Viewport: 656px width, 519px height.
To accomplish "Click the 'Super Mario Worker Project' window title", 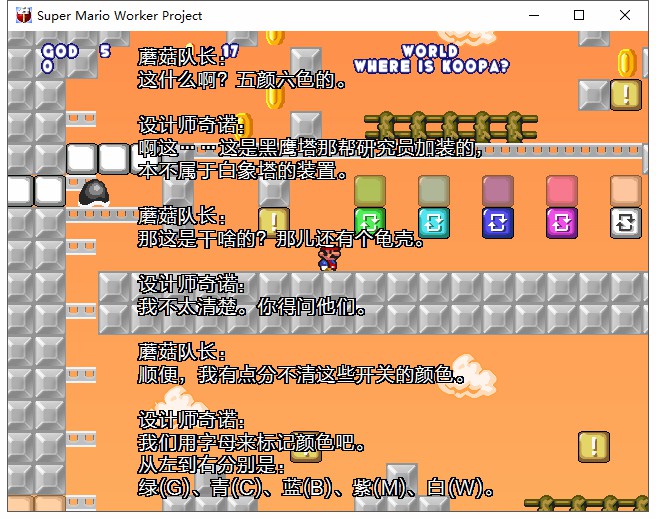I will (x=120, y=15).
